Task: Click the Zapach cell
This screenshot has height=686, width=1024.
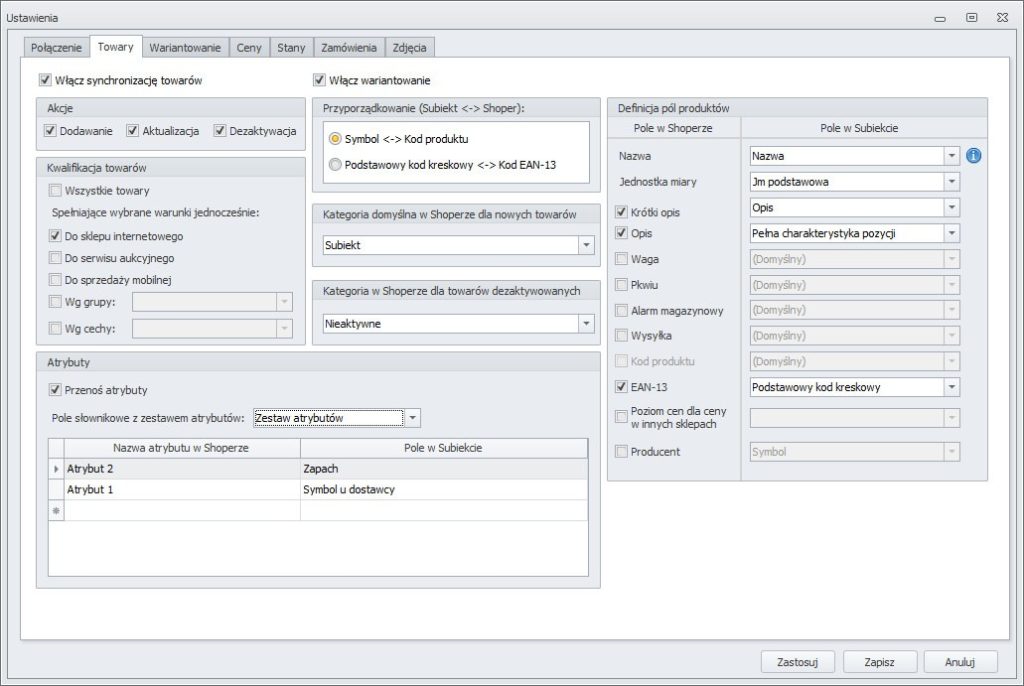Action: click(x=443, y=468)
